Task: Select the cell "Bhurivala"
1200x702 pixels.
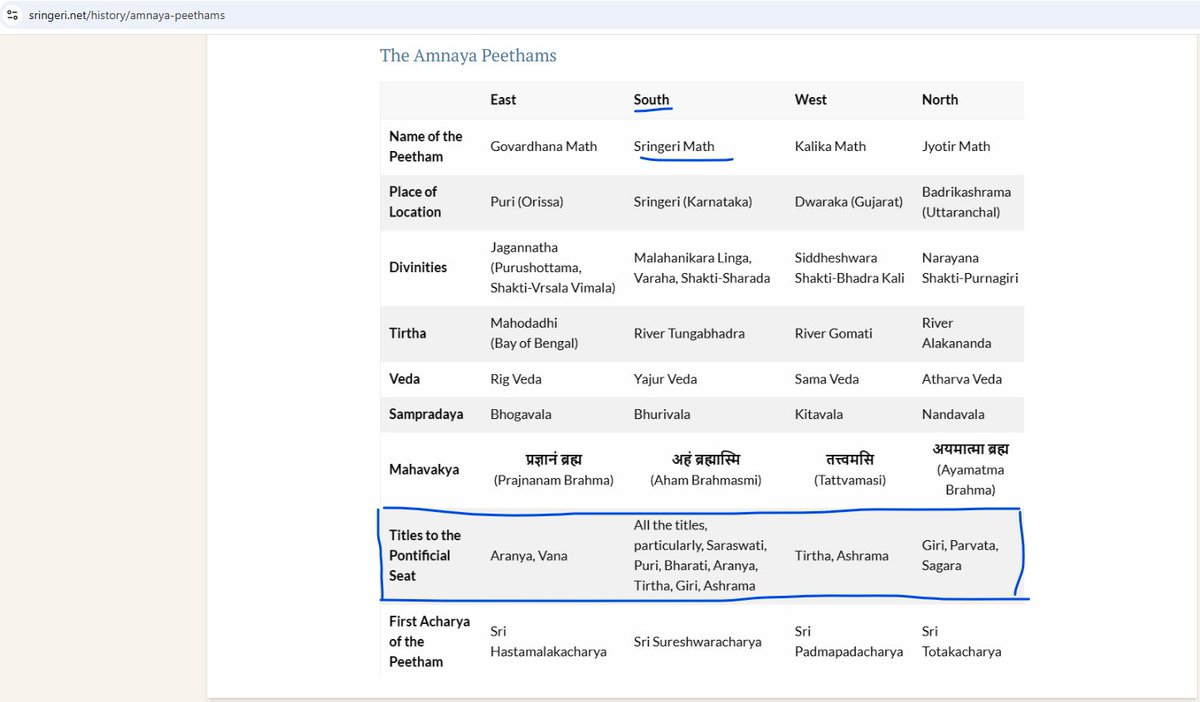Action: pyautogui.click(x=662, y=414)
